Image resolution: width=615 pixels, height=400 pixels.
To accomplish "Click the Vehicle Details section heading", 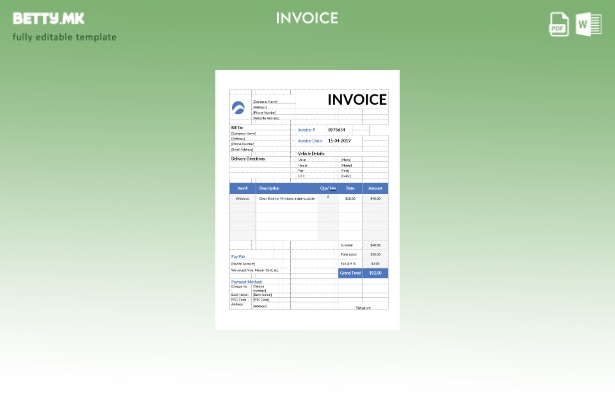I will pos(311,153).
